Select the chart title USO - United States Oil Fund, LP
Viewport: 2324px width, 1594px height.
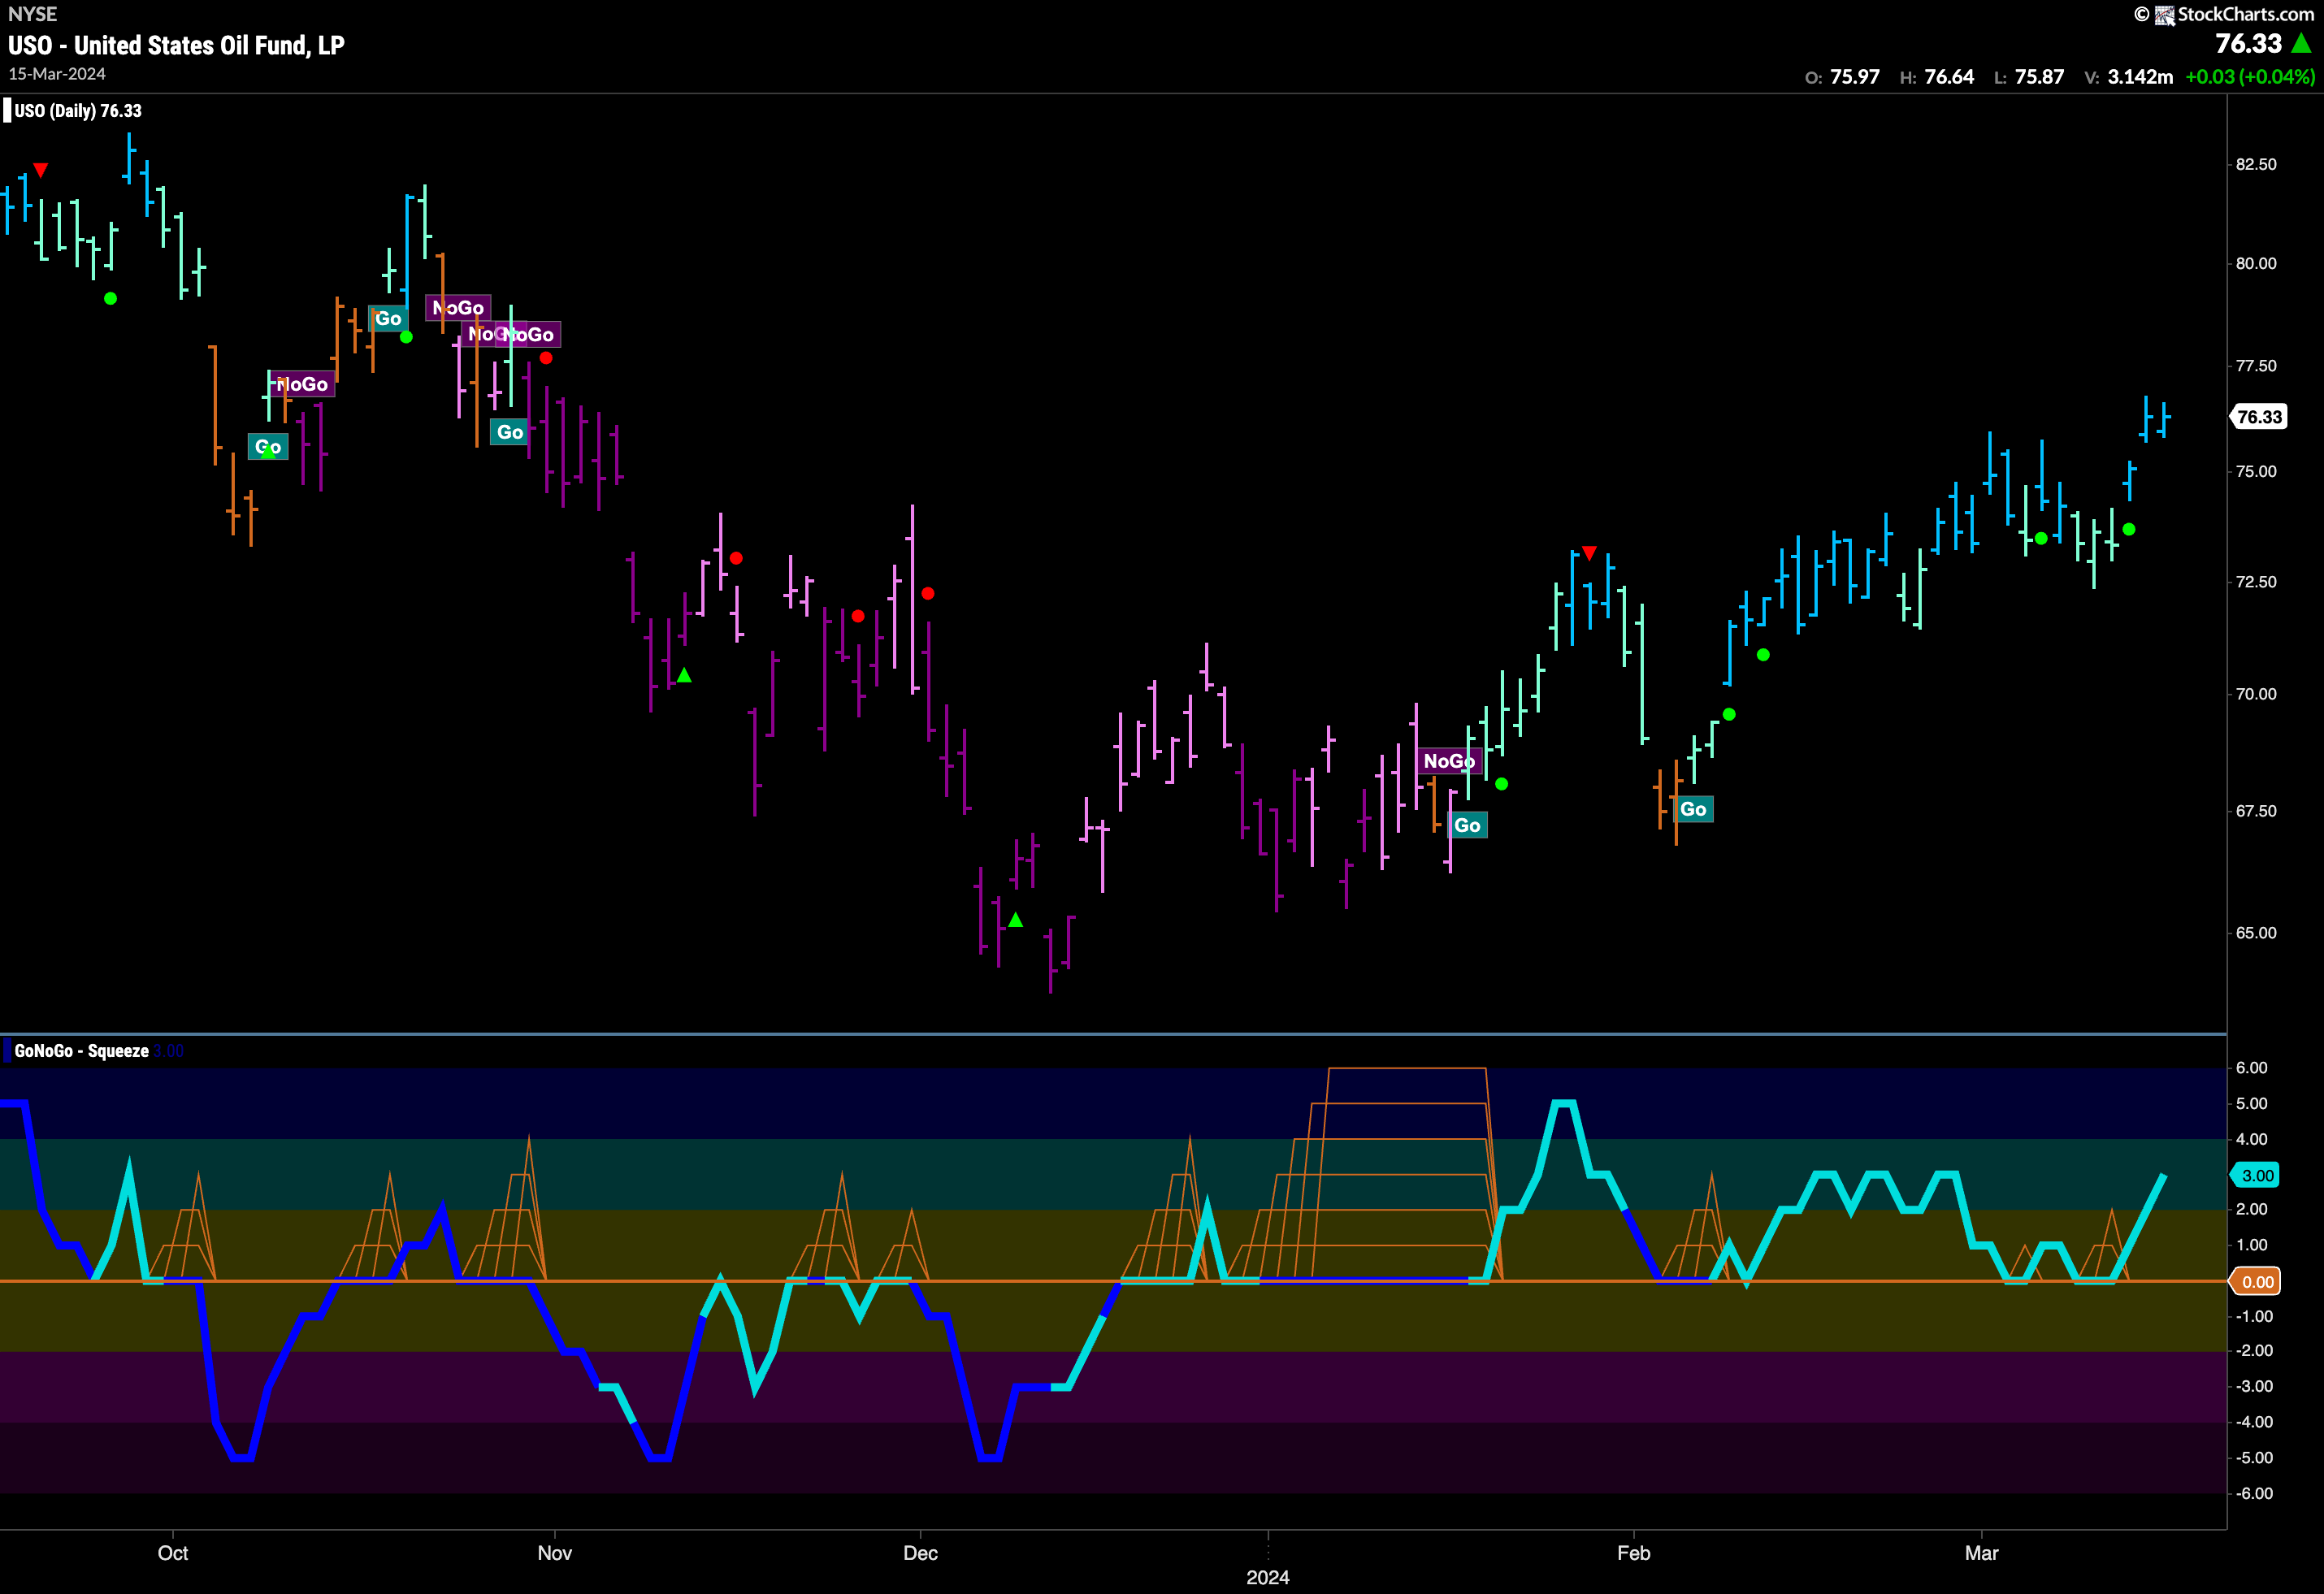176,45
